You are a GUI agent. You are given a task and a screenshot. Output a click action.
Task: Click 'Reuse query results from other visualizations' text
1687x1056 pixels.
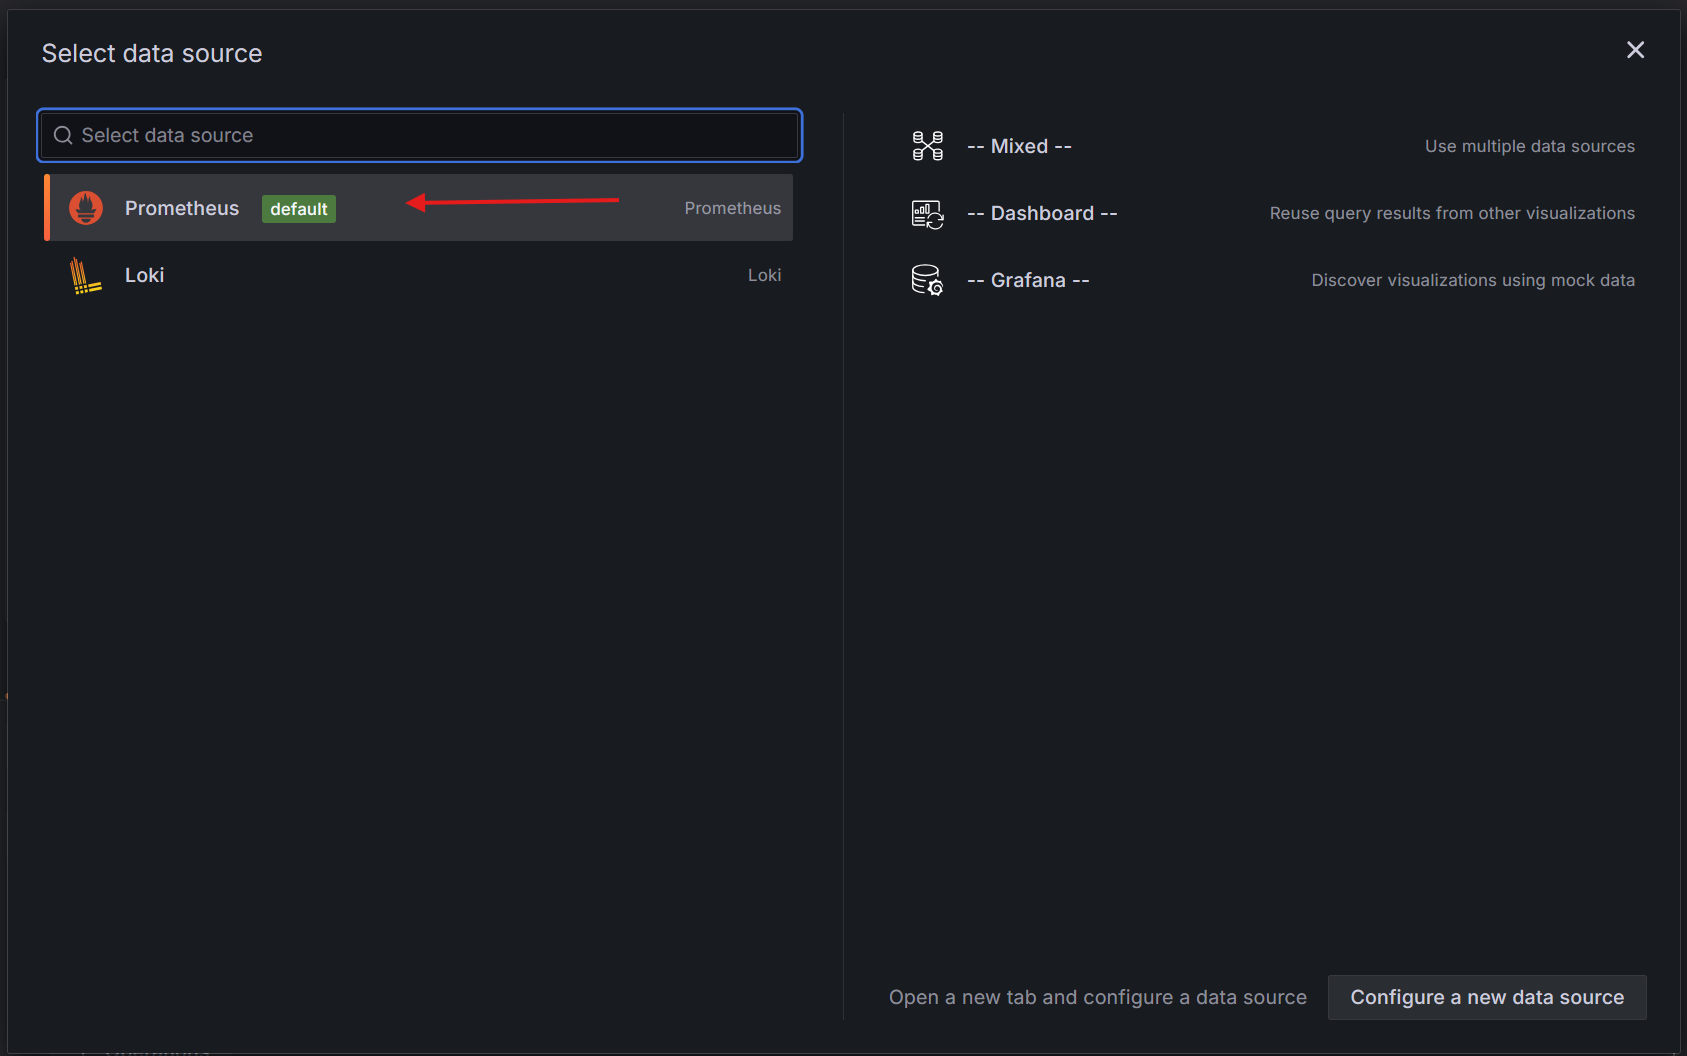point(1452,213)
